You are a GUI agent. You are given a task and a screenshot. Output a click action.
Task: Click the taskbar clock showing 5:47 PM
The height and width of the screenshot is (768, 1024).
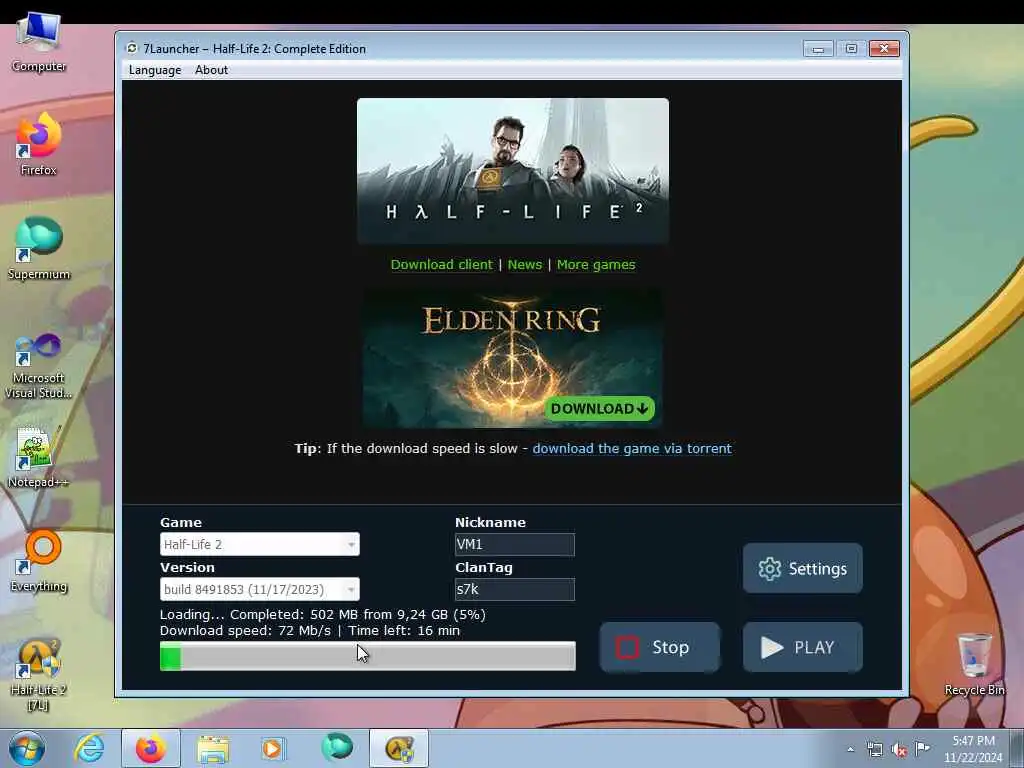point(972,749)
